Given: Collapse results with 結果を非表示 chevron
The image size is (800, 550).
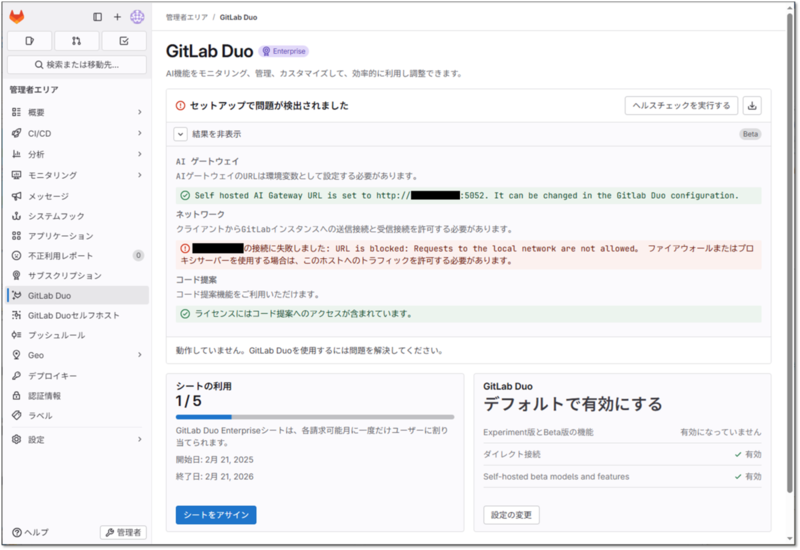Looking at the screenshot, I should click(181, 134).
